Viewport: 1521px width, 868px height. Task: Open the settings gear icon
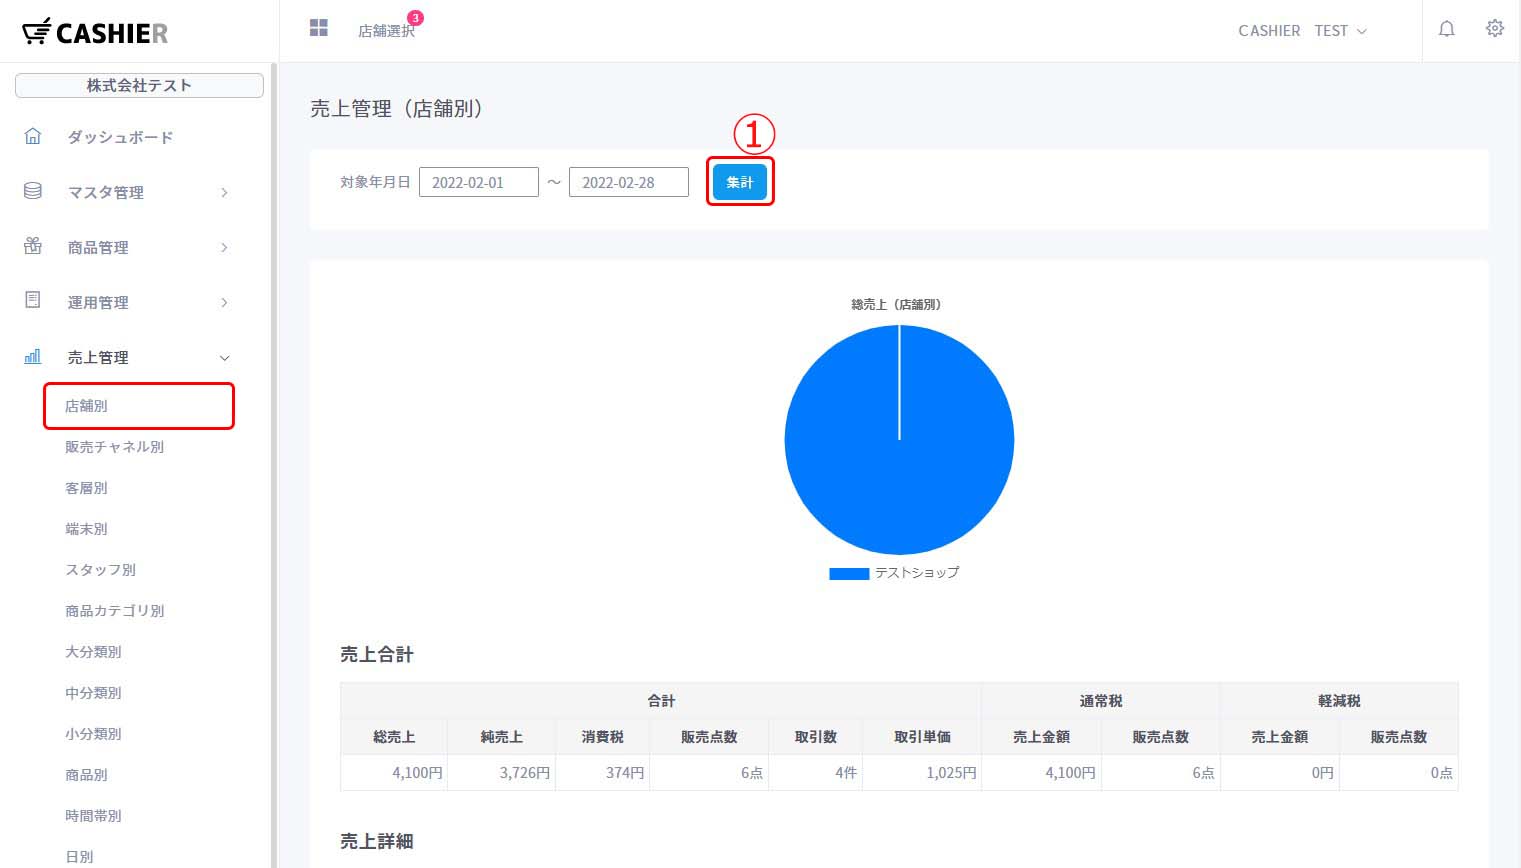pyautogui.click(x=1495, y=29)
